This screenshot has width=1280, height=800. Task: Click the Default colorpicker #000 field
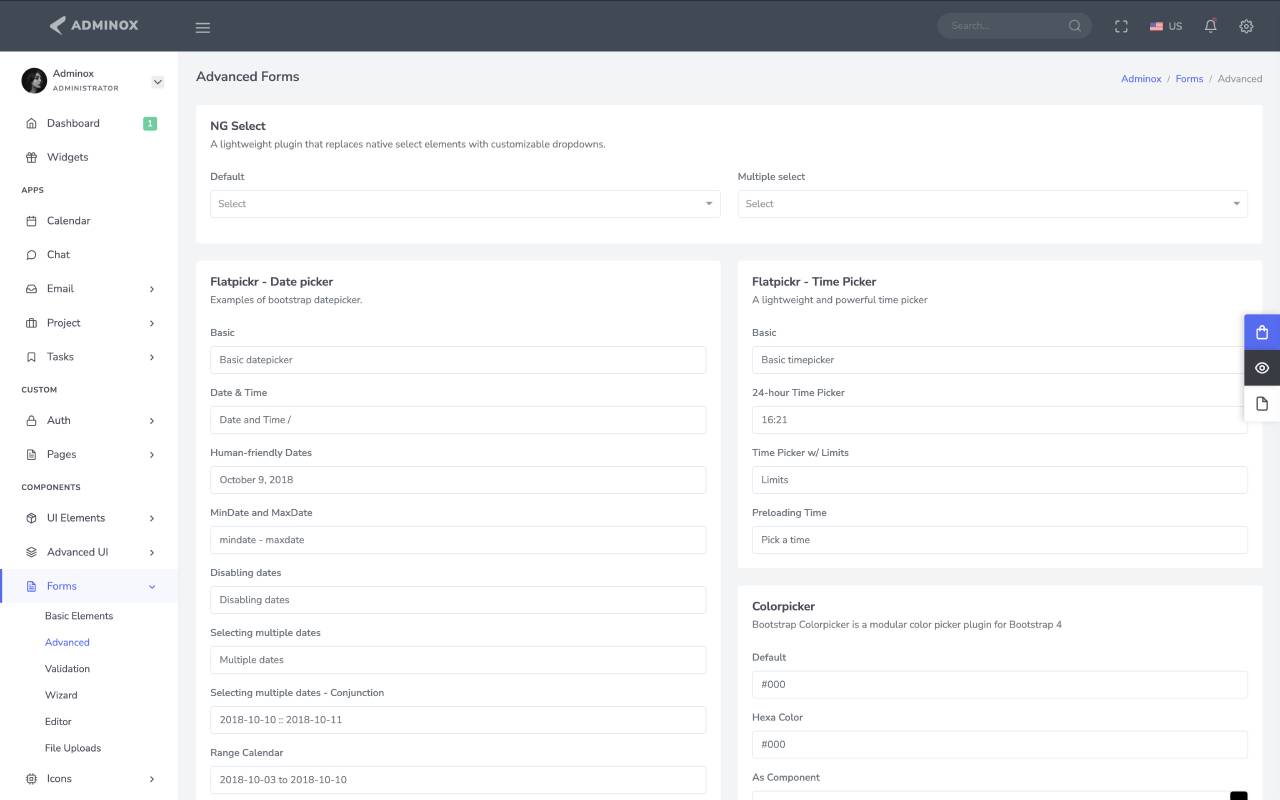click(1000, 685)
